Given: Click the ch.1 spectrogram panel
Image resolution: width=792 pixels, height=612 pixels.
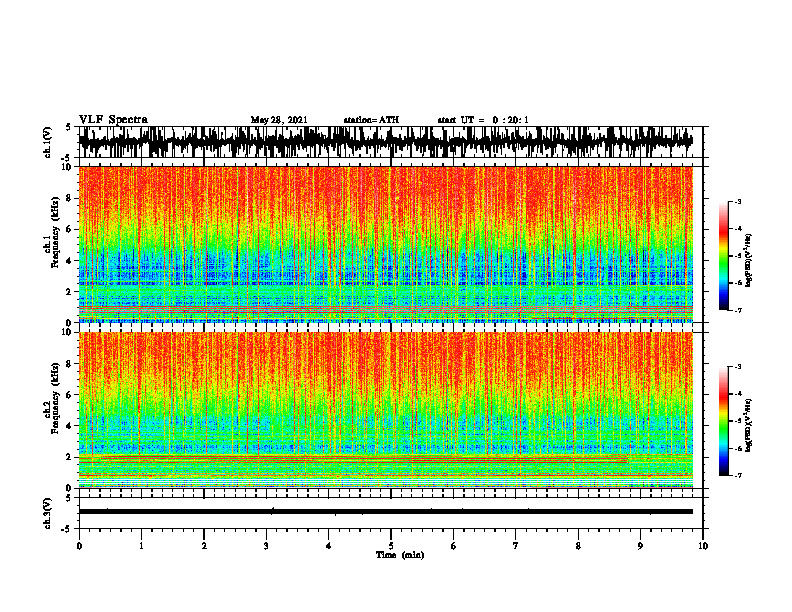Looking at the screenshot, I should [x=385, y=244].
